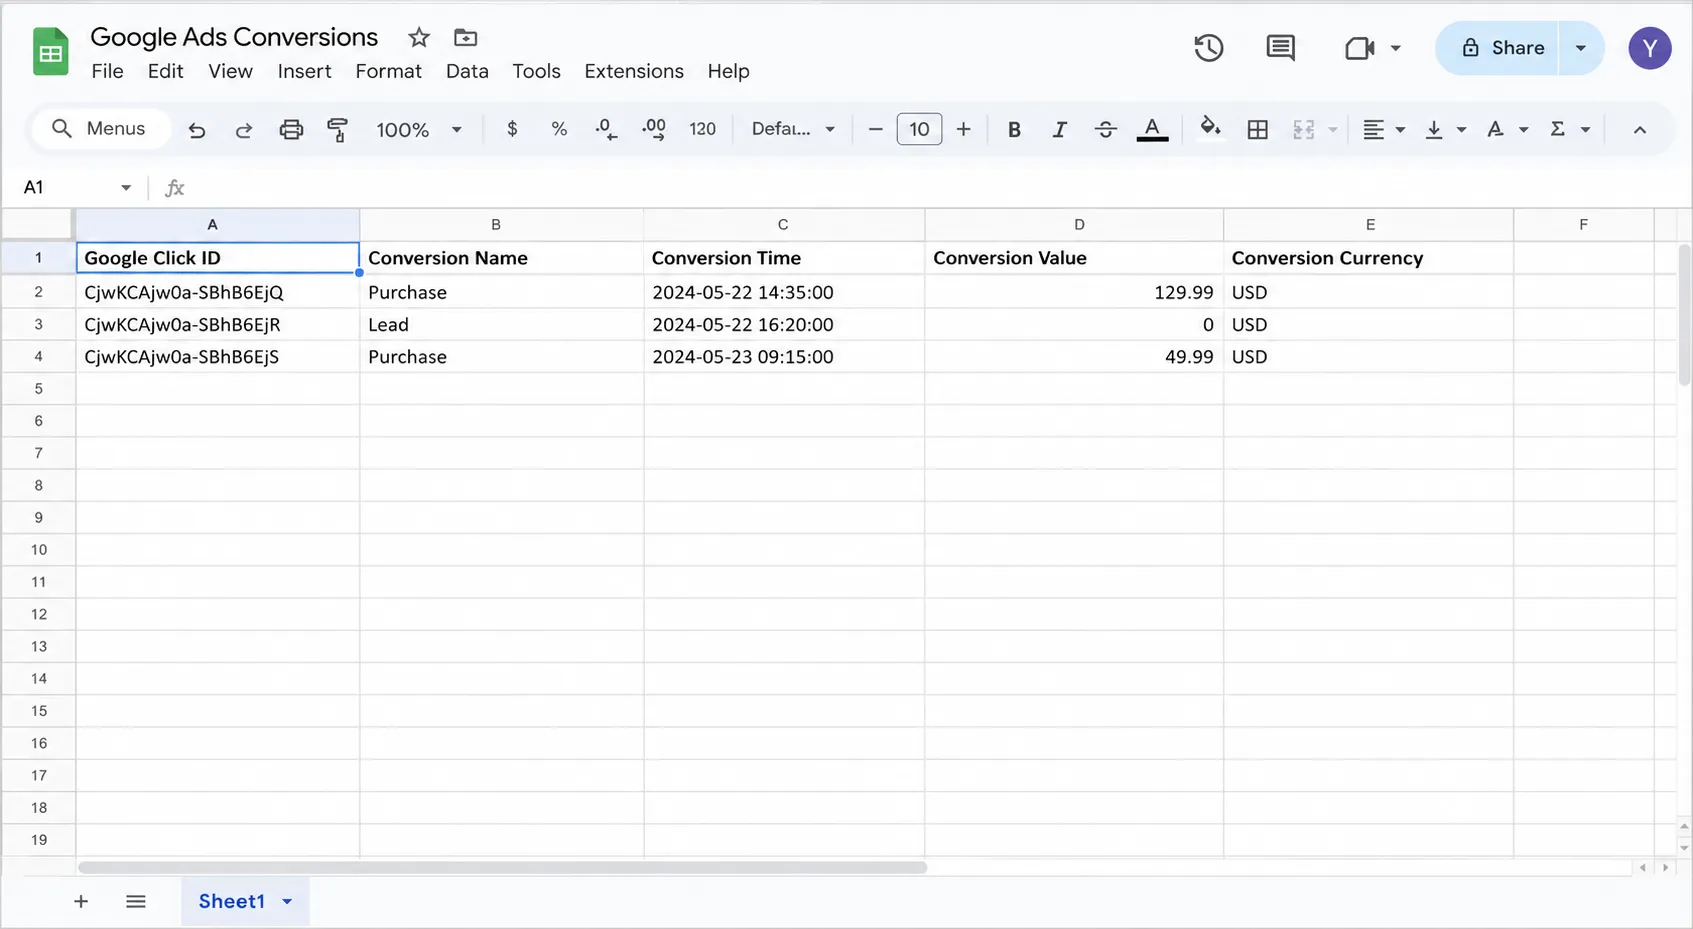Click the undo arrow
The height and width of the screenshot is (929, 1693).
pos(197,129)
